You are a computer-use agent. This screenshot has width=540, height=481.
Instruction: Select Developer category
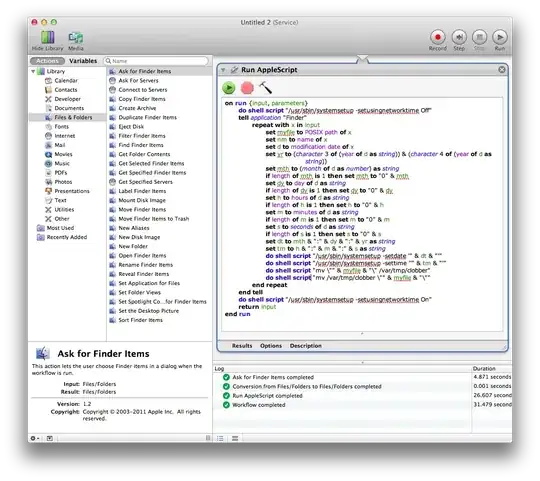pyautogui.click(x=67, y=99)
